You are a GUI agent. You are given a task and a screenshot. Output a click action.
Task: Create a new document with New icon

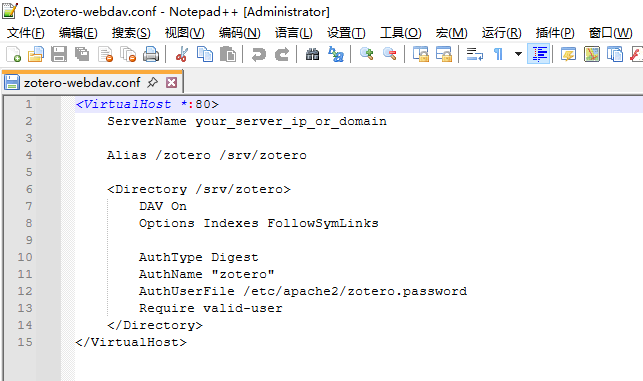[x=14, y=54]
